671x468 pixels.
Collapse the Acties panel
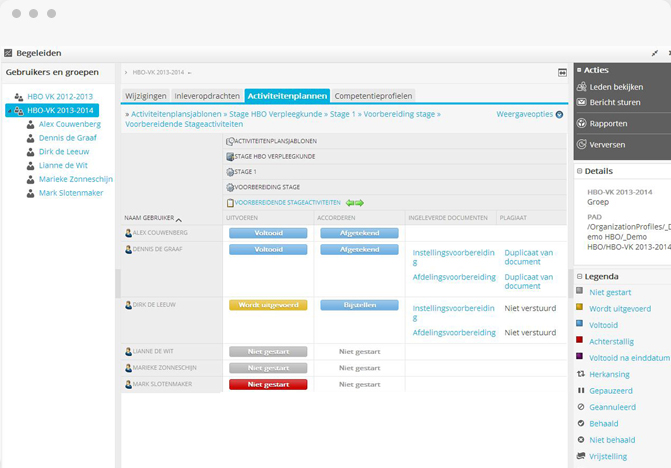(x=579, y=70)
